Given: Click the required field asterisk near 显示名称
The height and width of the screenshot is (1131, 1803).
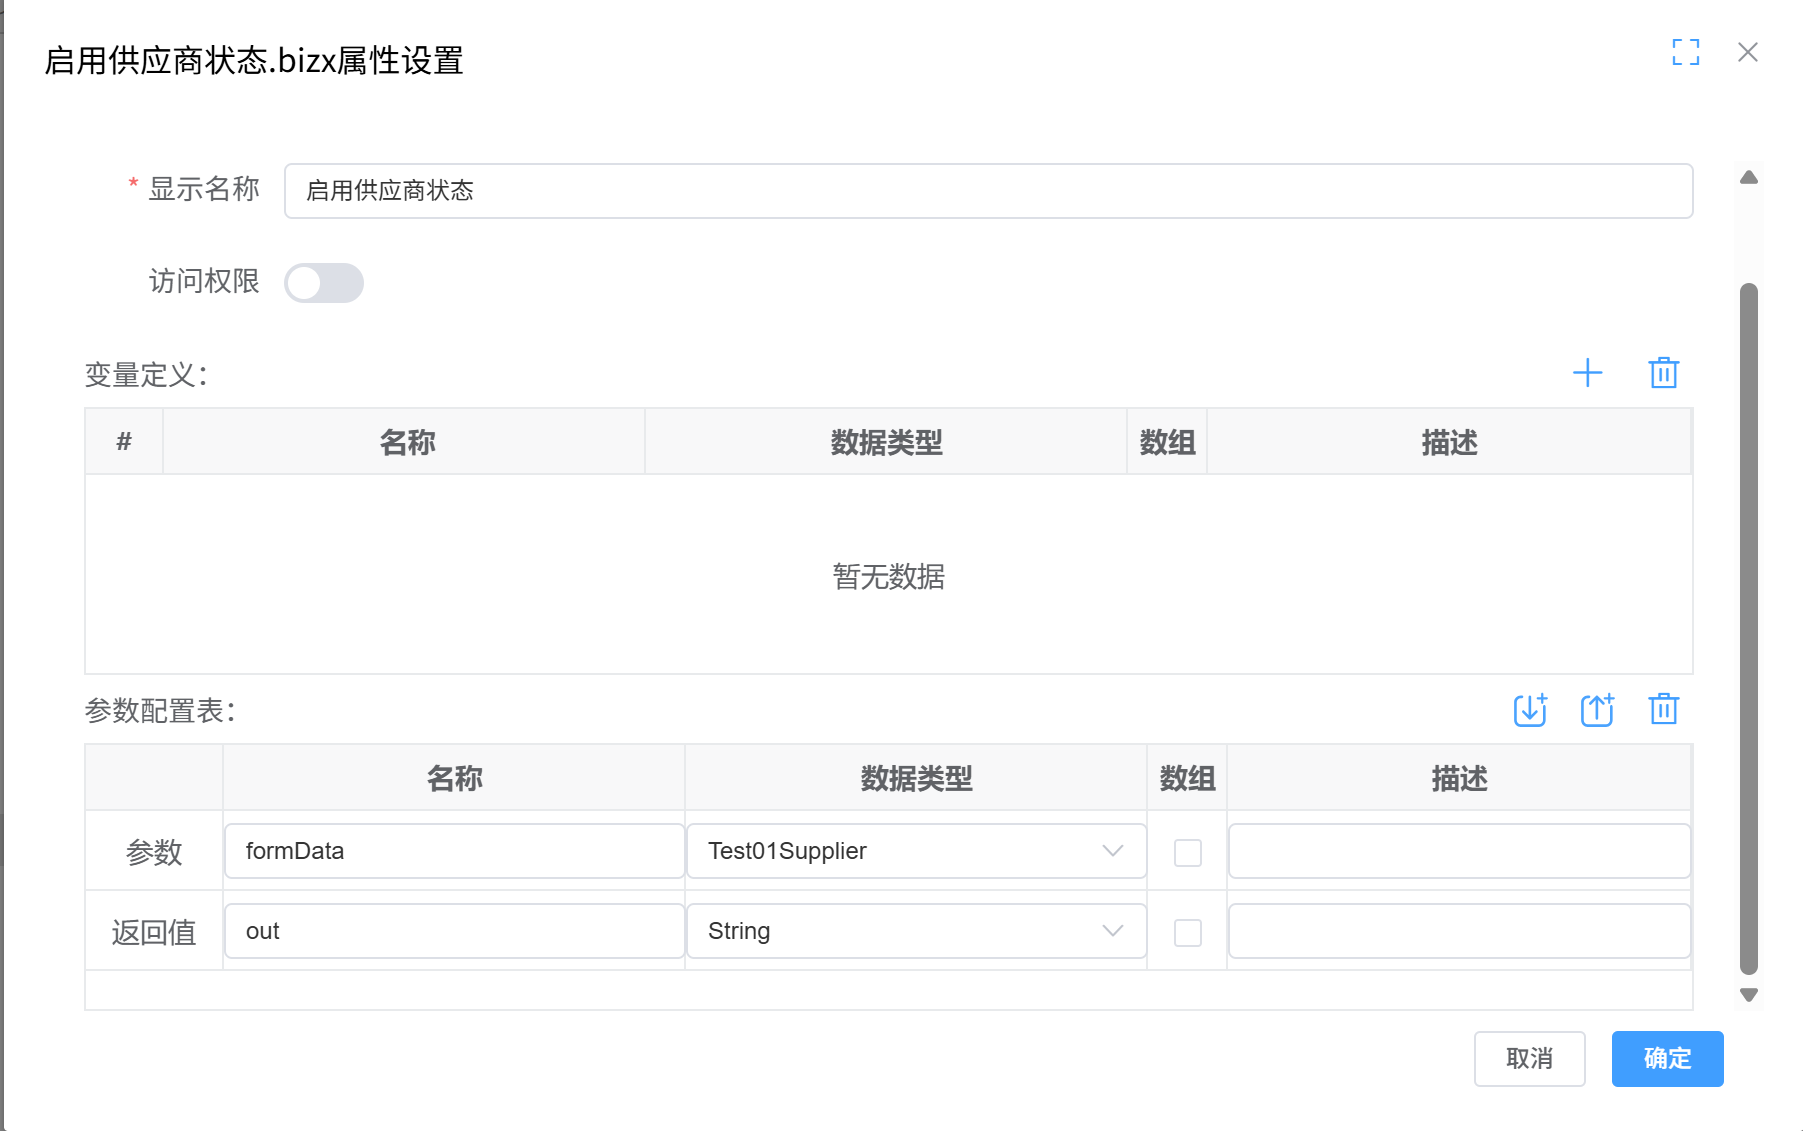Looking at the screenshot, I should [131, 184].
